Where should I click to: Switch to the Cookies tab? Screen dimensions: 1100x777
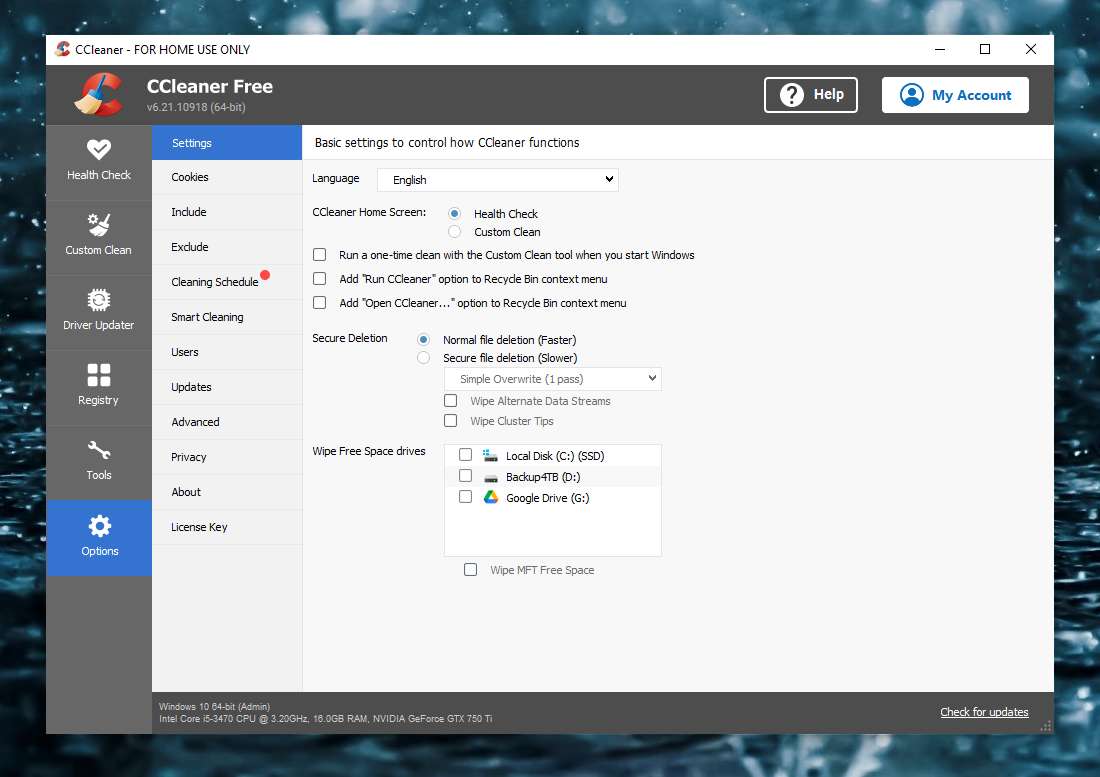point(227,177)
